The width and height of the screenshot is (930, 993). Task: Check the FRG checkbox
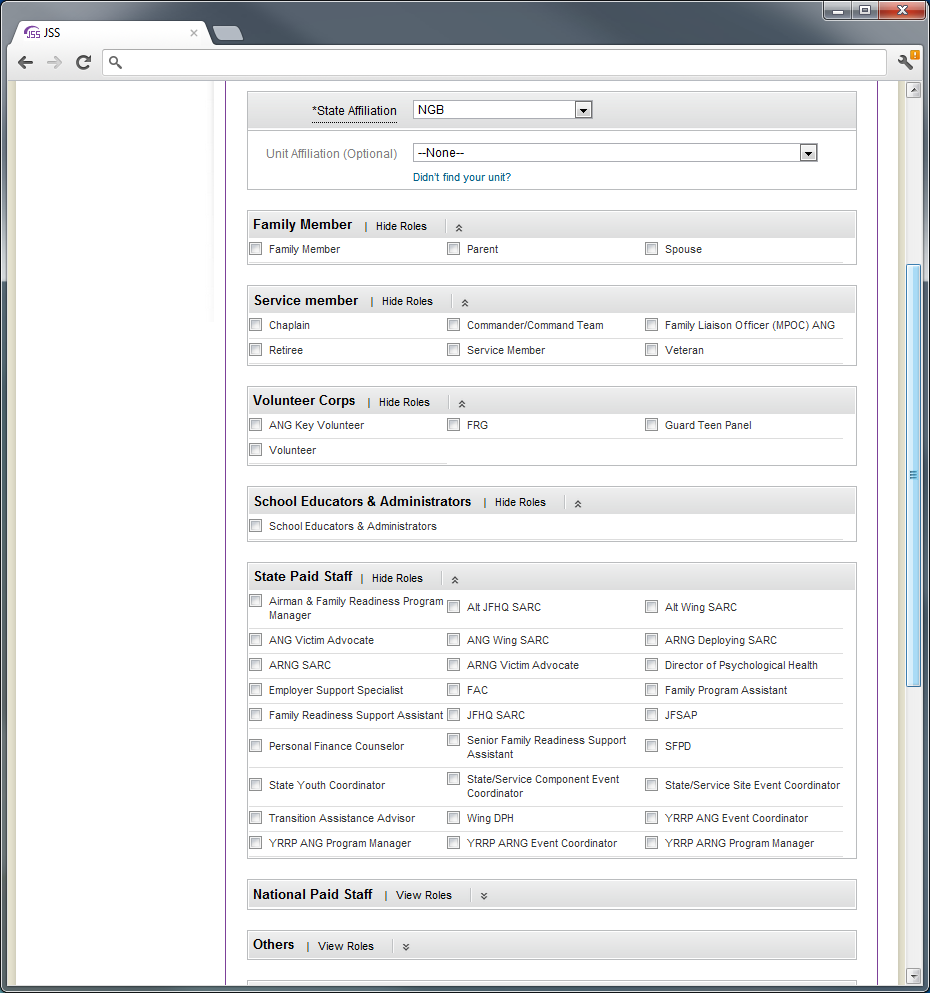453,425
